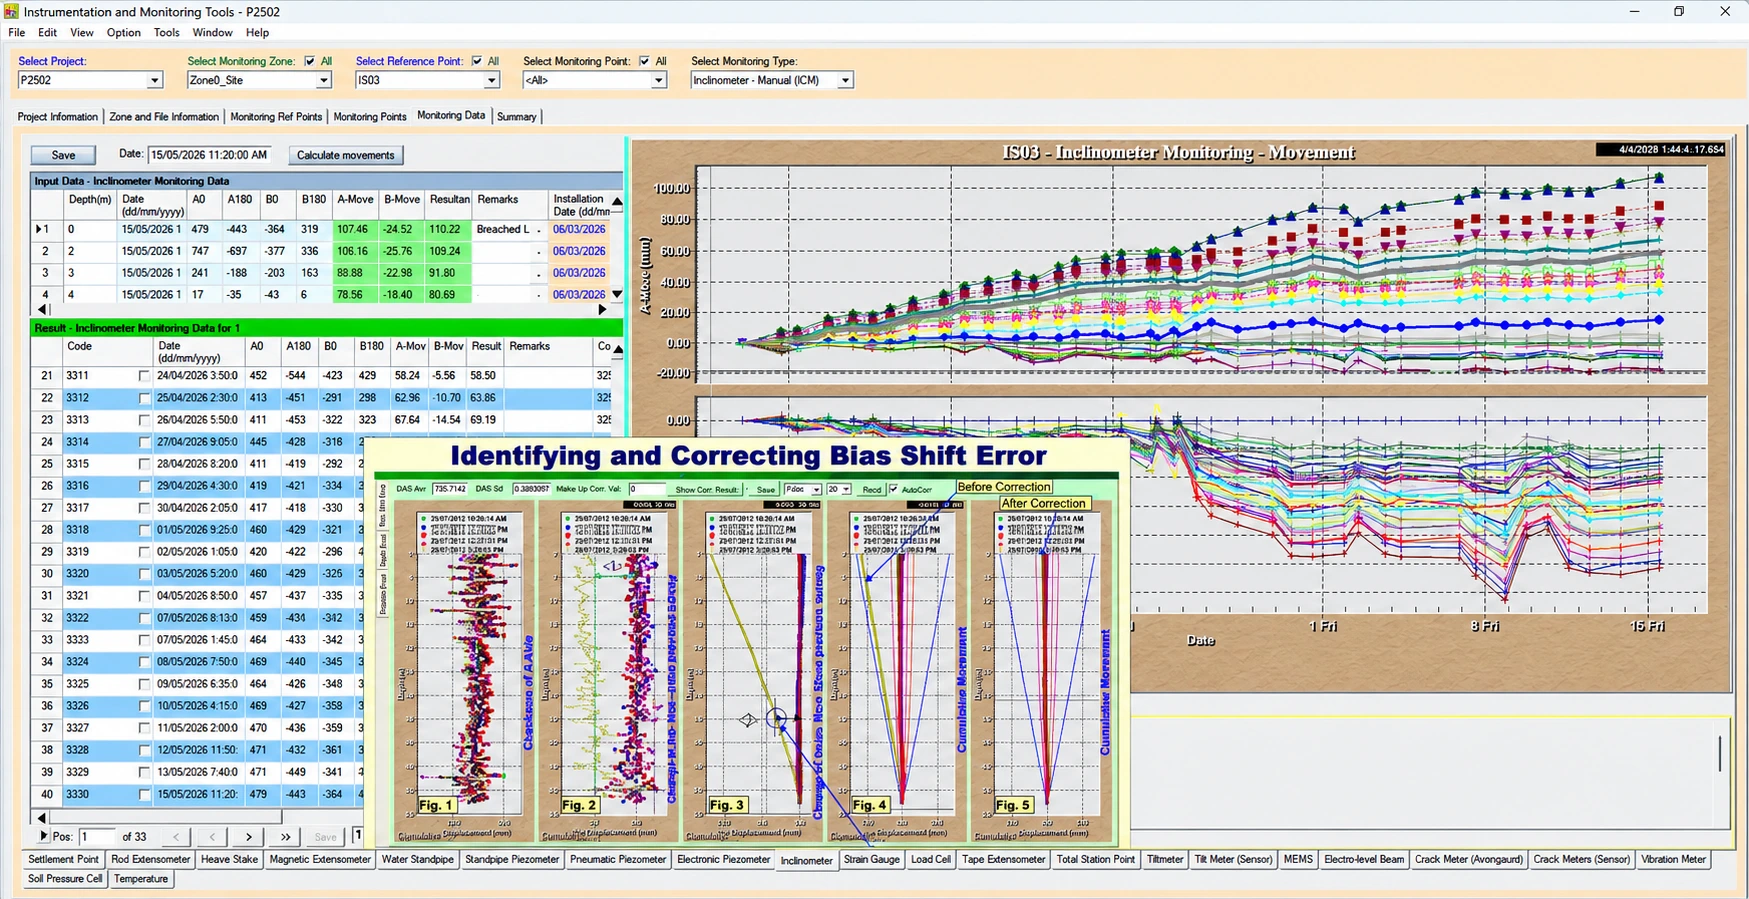Select A-Move value 107.46
1749x899 pixels.
[354, 229]
